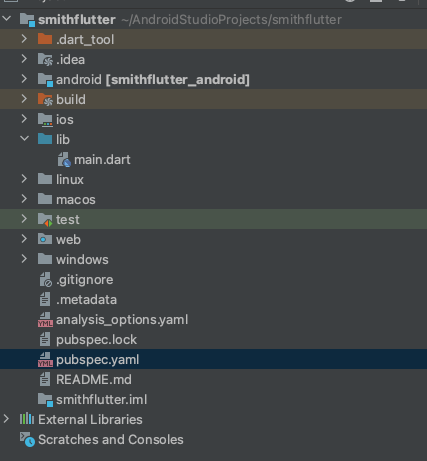
Task: Click the macos folder icon
Action: pyautogui.click(x=45, y=199)
